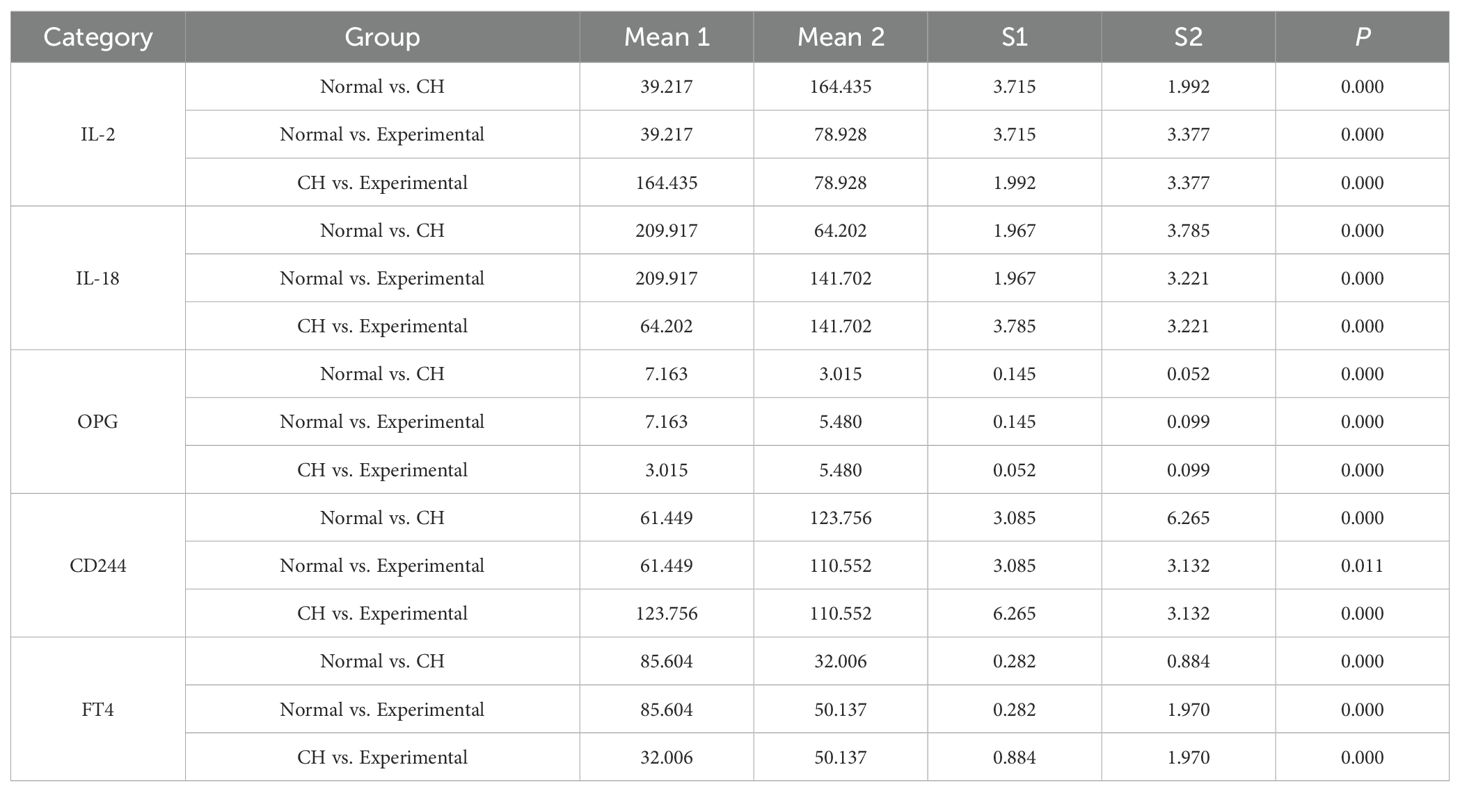The width and height of the screenshot is (1460, 792).
Task: Click the Group column header
Action: (x=382, y=38)
